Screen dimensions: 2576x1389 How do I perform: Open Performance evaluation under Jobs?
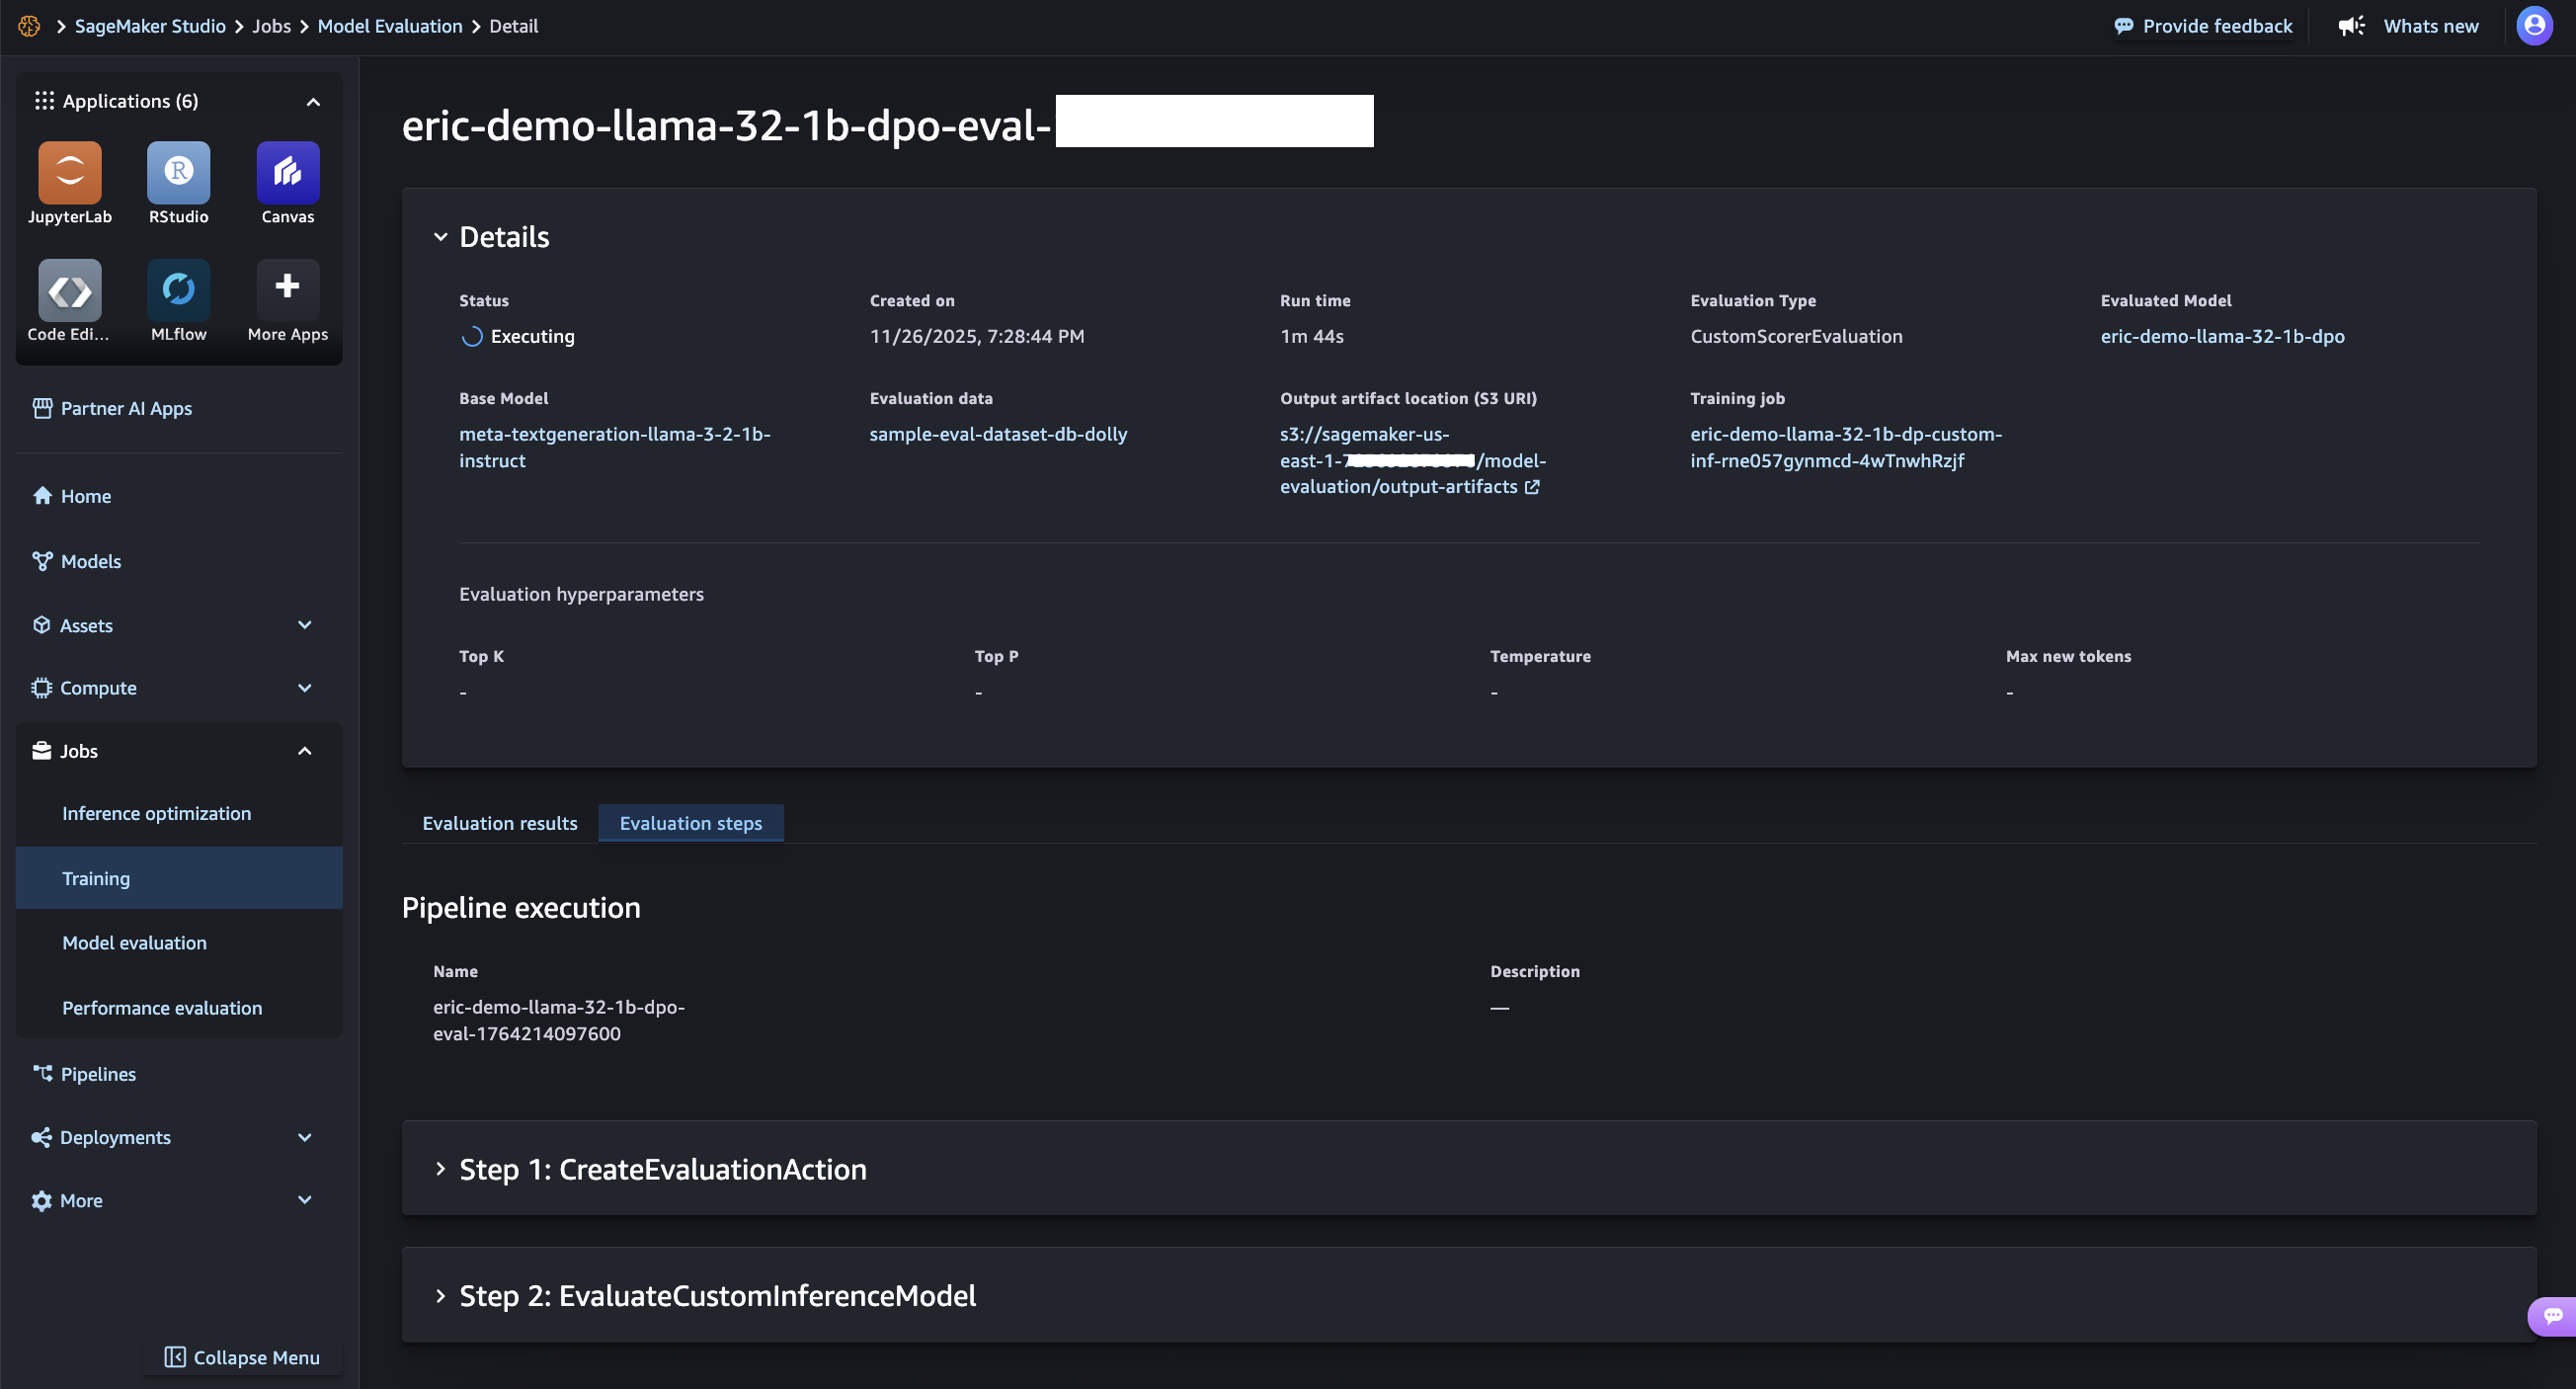[179, 1008]
